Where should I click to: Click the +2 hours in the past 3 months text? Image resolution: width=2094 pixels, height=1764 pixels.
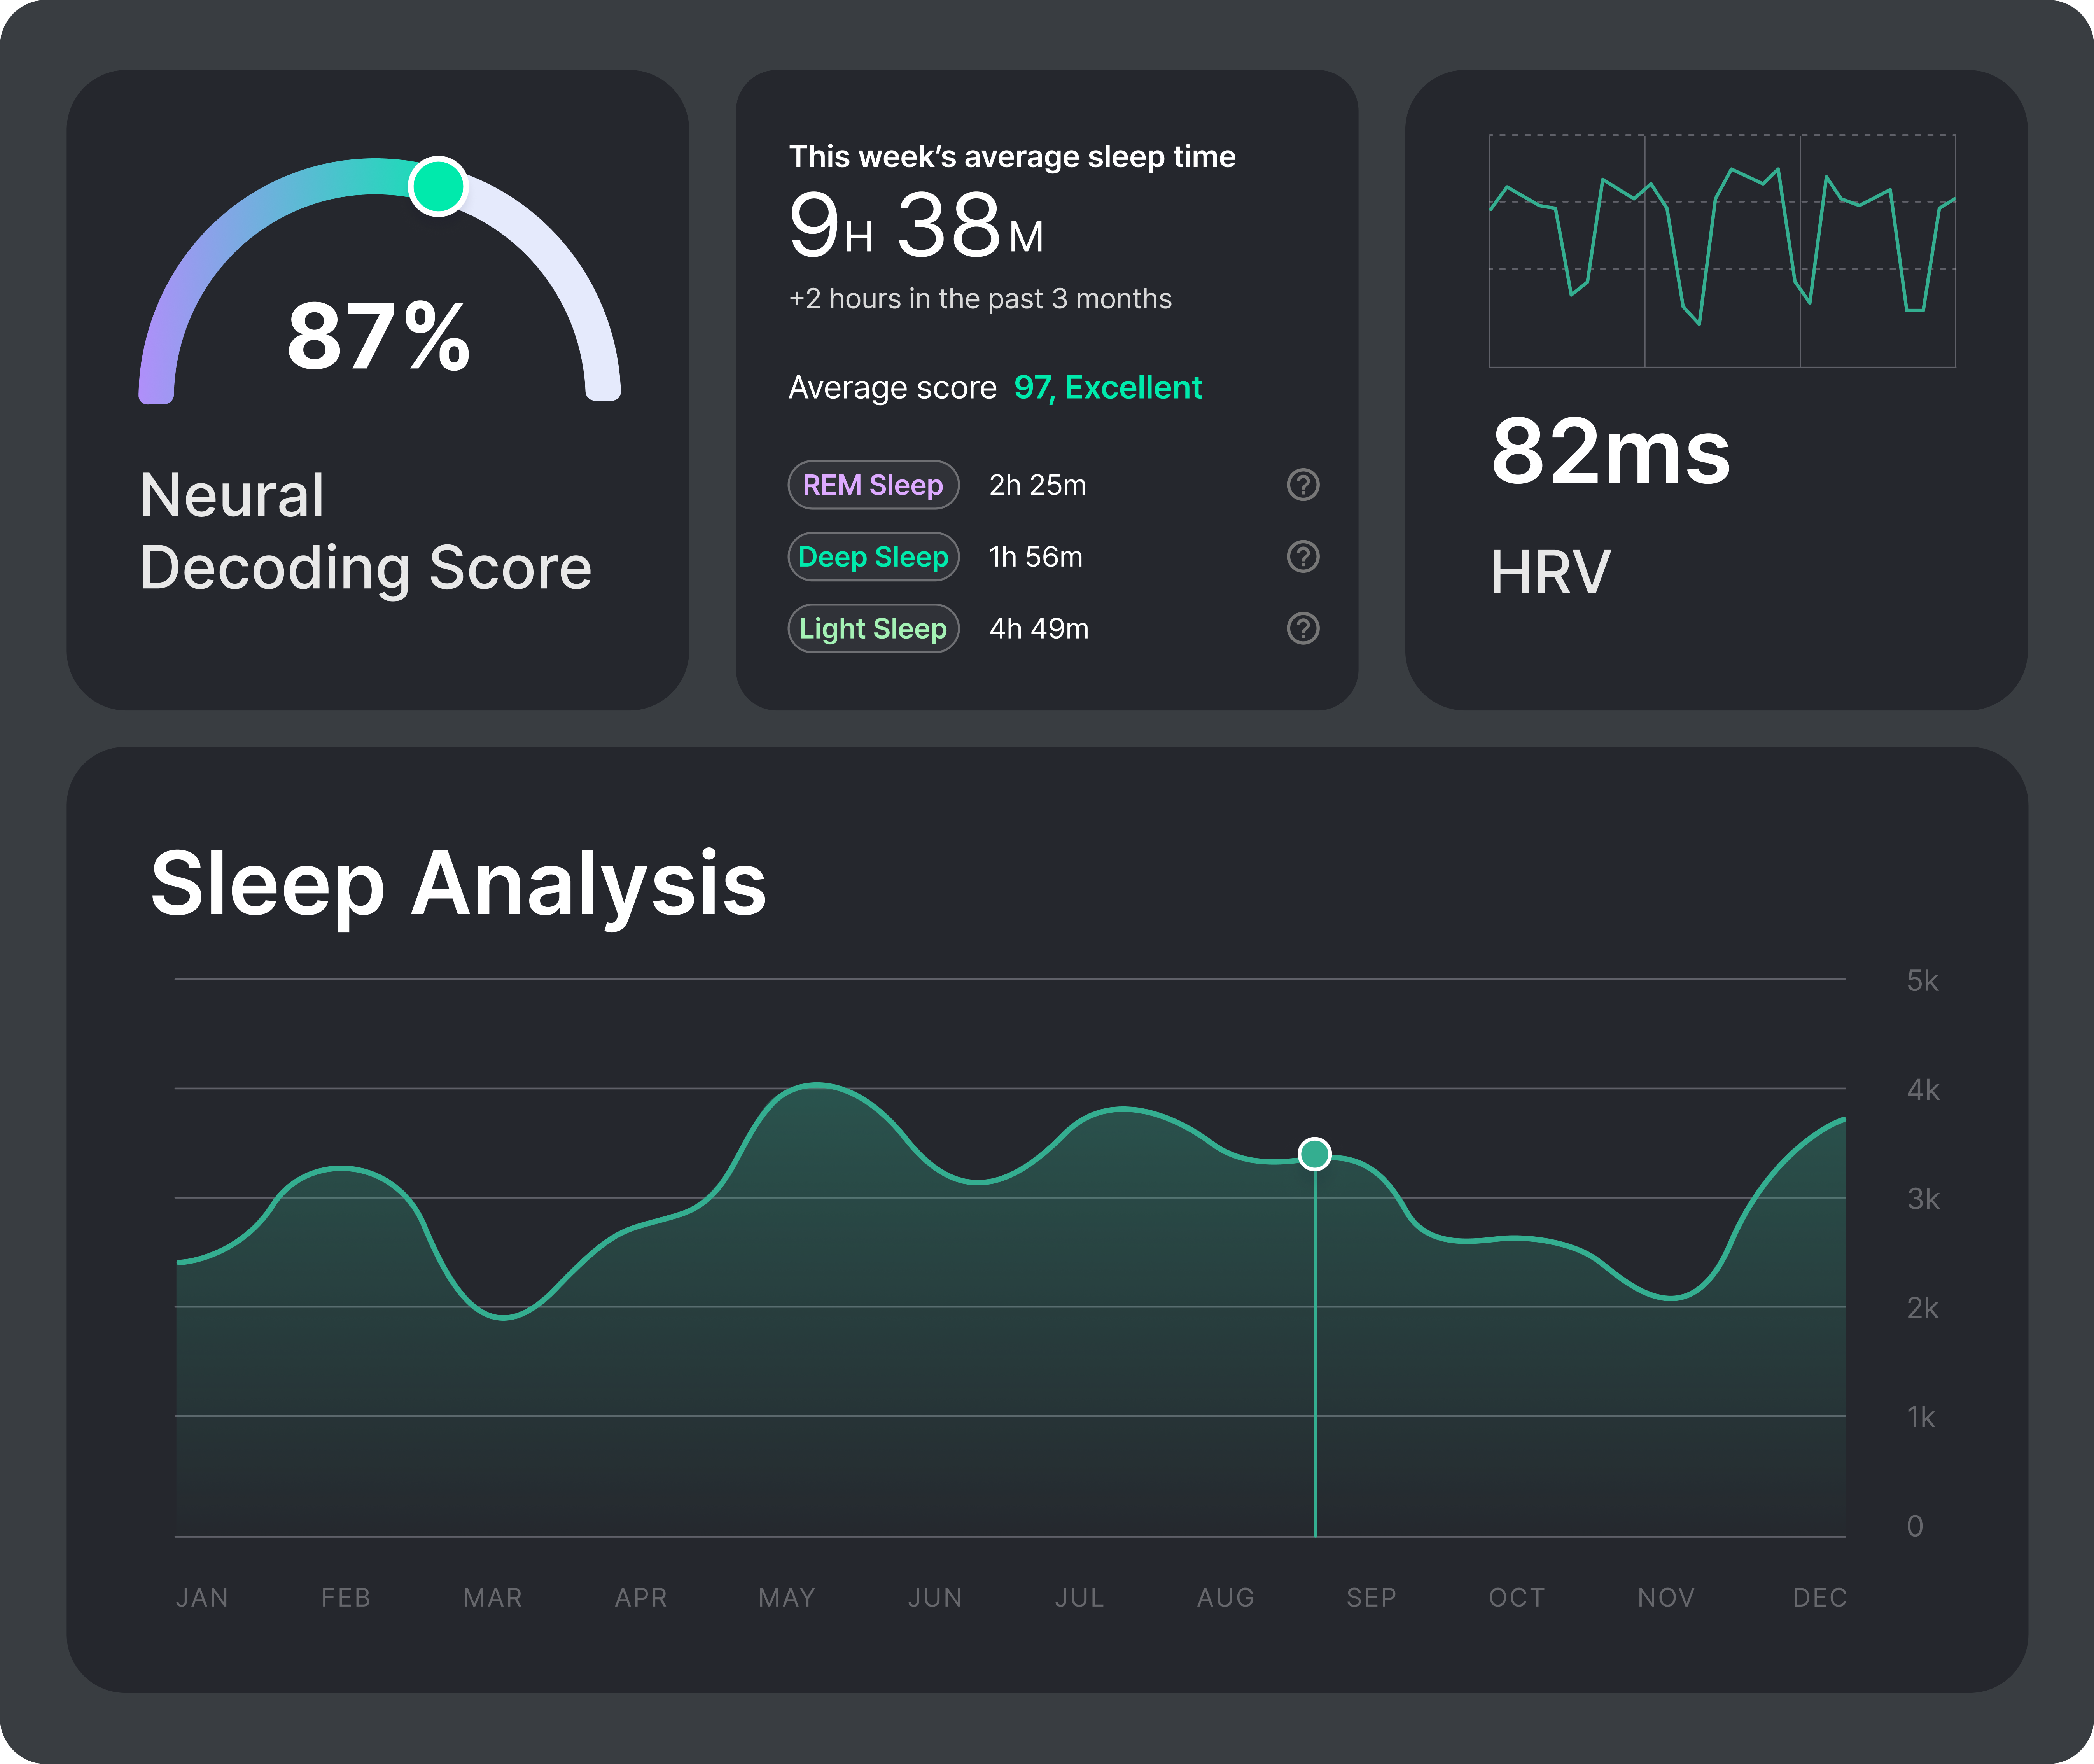point(980,299)
